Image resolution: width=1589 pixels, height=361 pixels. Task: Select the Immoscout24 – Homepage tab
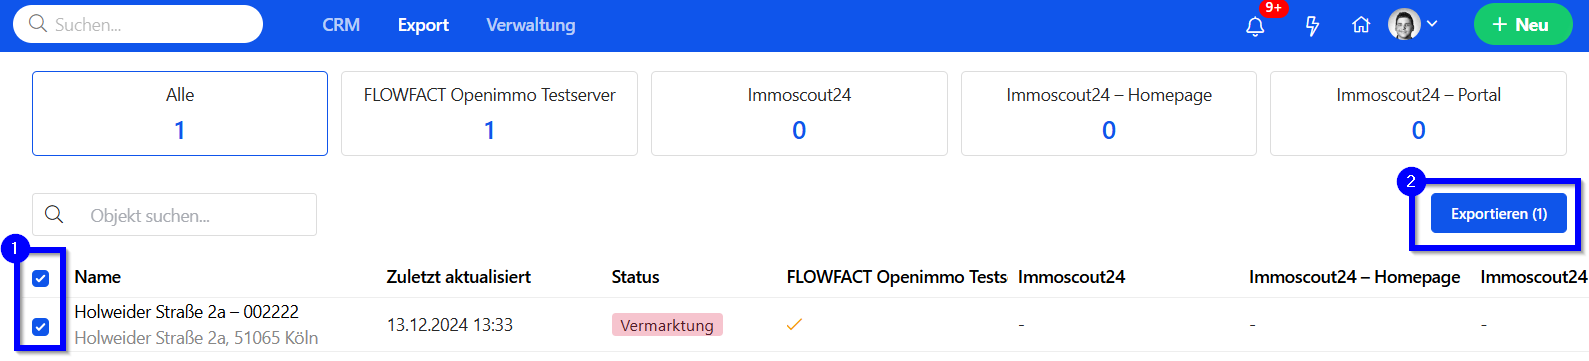click(x=1109, y=113)
